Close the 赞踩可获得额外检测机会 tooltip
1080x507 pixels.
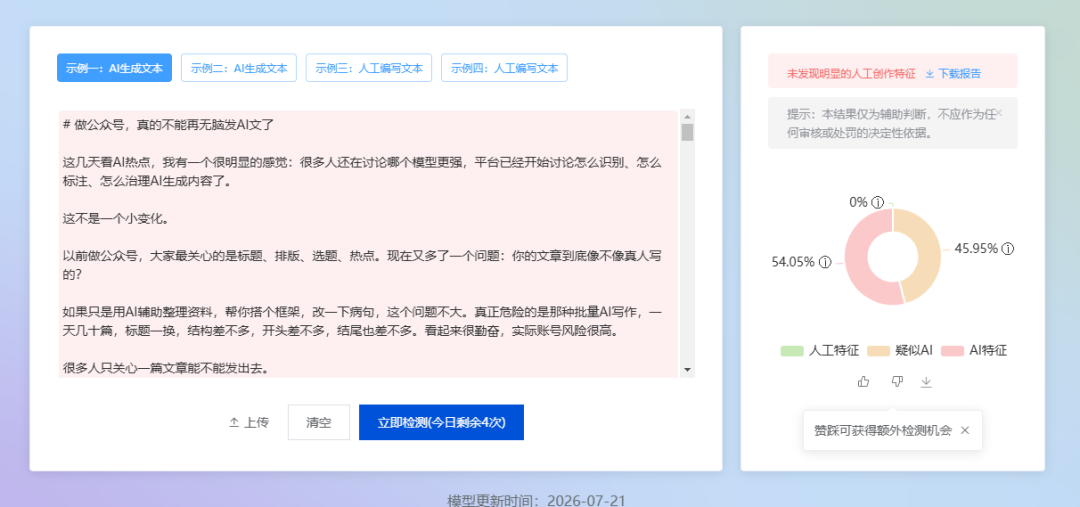click(965, 431)
